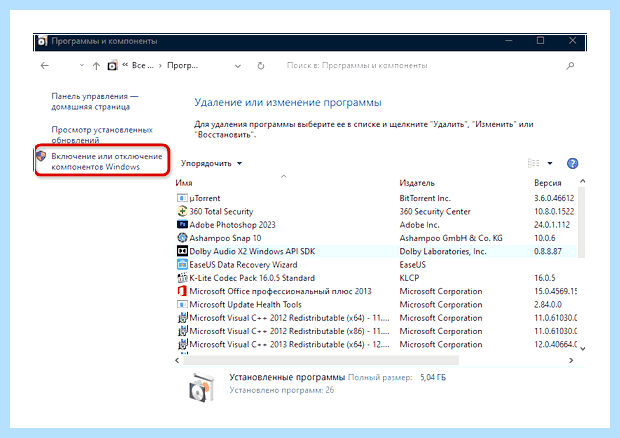Image resolution: width=620 pixels, height=438 pixels.
Task: Open help with the question mark icon
Action: 572,163
